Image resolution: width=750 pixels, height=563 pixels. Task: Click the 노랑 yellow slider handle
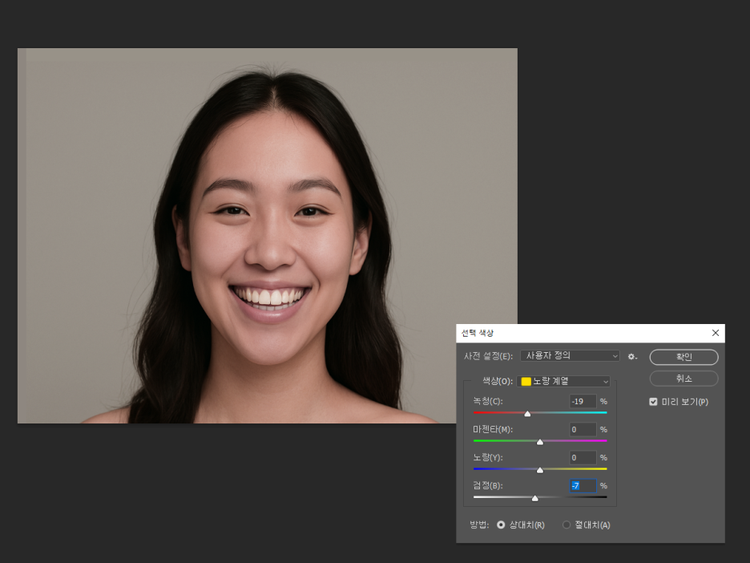point(540,469)
